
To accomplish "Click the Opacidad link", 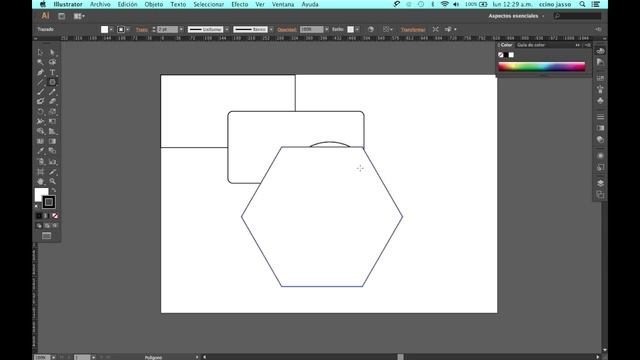I will point(287,29).
